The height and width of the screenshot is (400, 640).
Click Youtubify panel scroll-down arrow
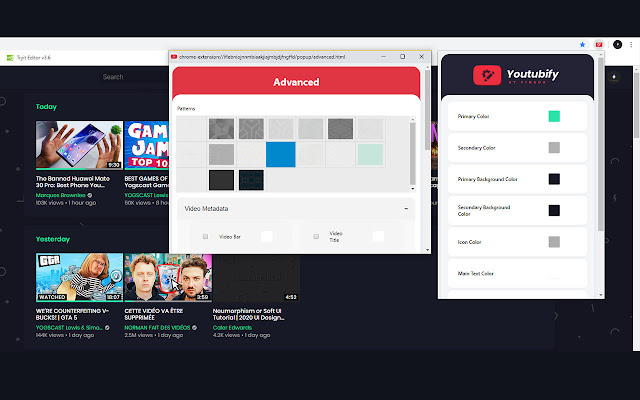[x=601, y=295]
